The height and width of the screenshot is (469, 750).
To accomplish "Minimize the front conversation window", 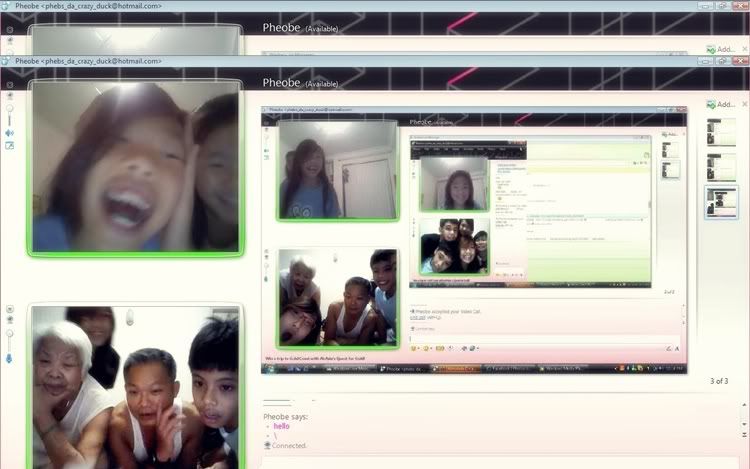I will tap(706, 61).
